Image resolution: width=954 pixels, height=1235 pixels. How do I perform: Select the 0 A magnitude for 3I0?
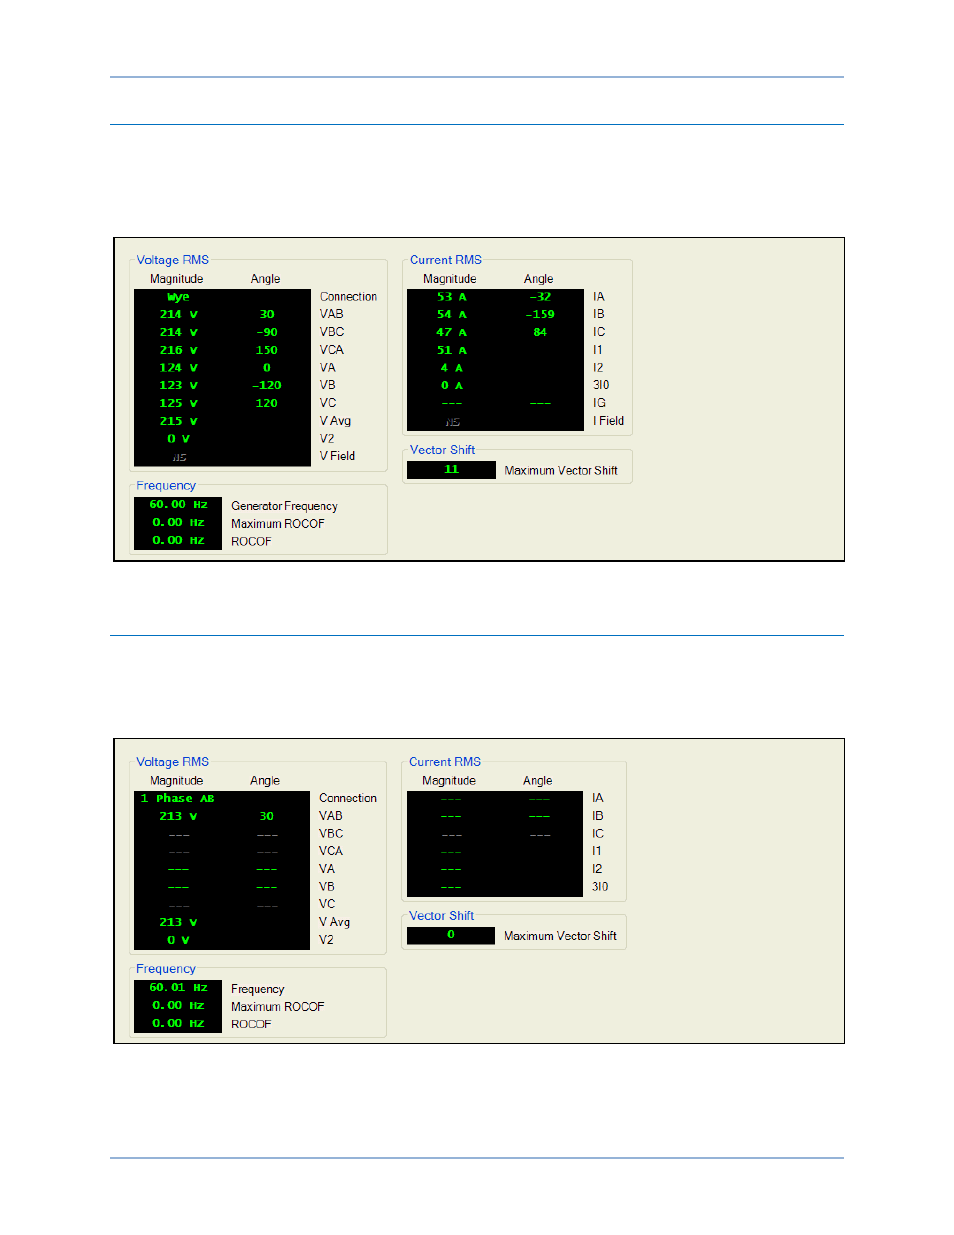pos(452,385)
